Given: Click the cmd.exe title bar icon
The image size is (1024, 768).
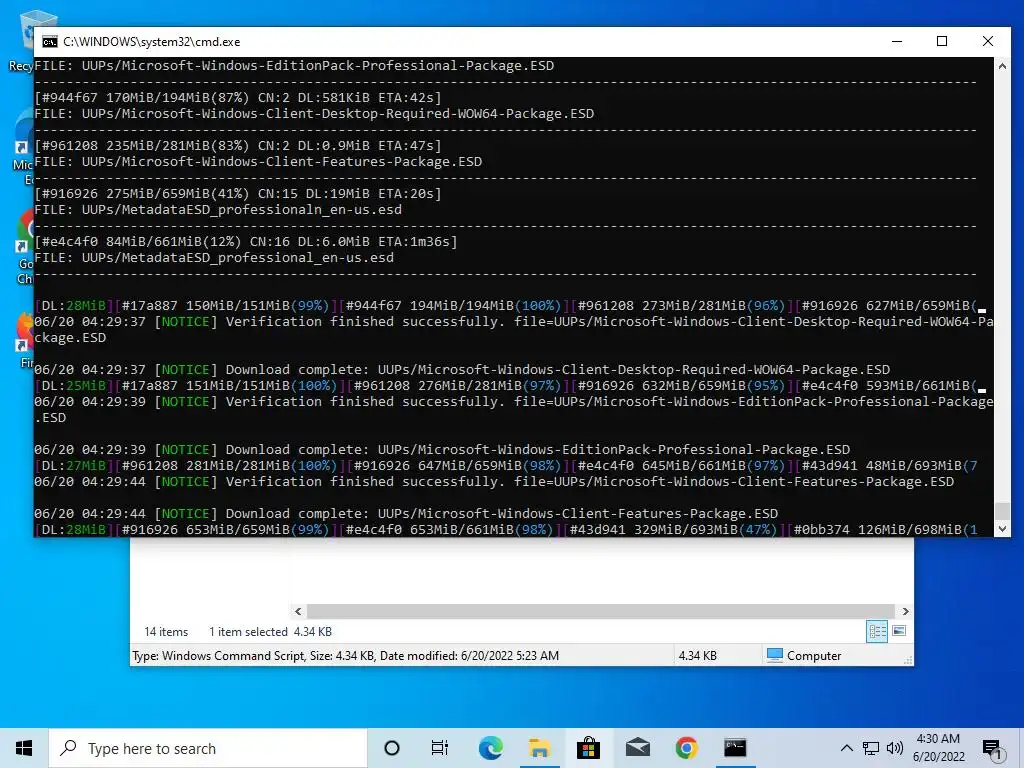Looking at the screenshot, I should 50,42.
